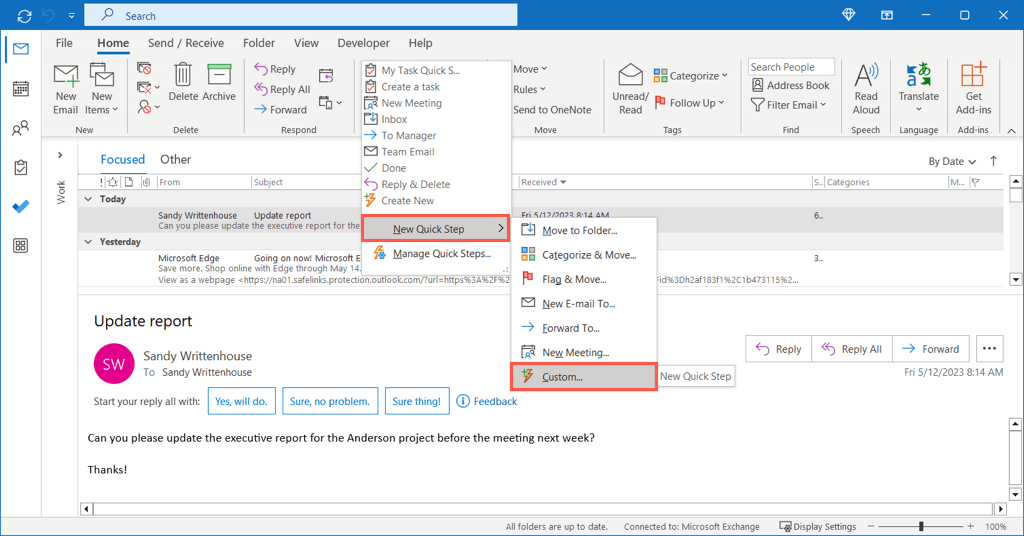Click Manage Quick Steps...

coord(436,253)
